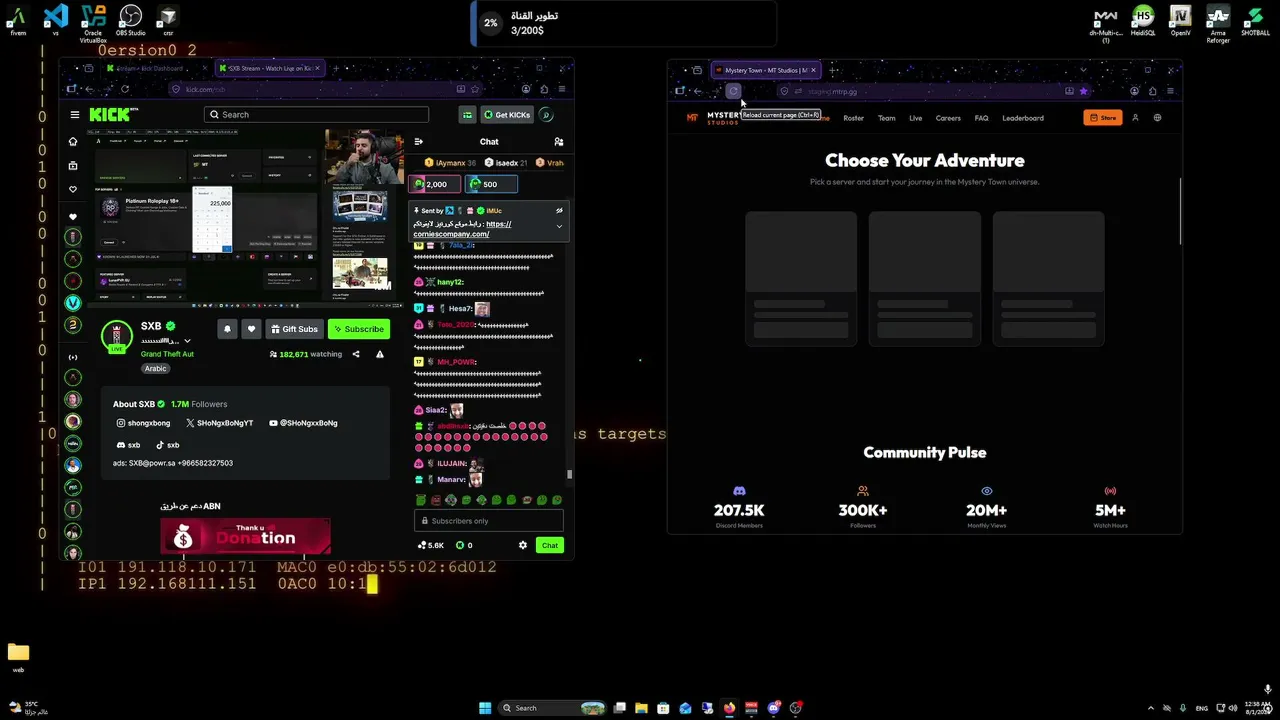Open the Team page on Mystery Town

(887, 118)
